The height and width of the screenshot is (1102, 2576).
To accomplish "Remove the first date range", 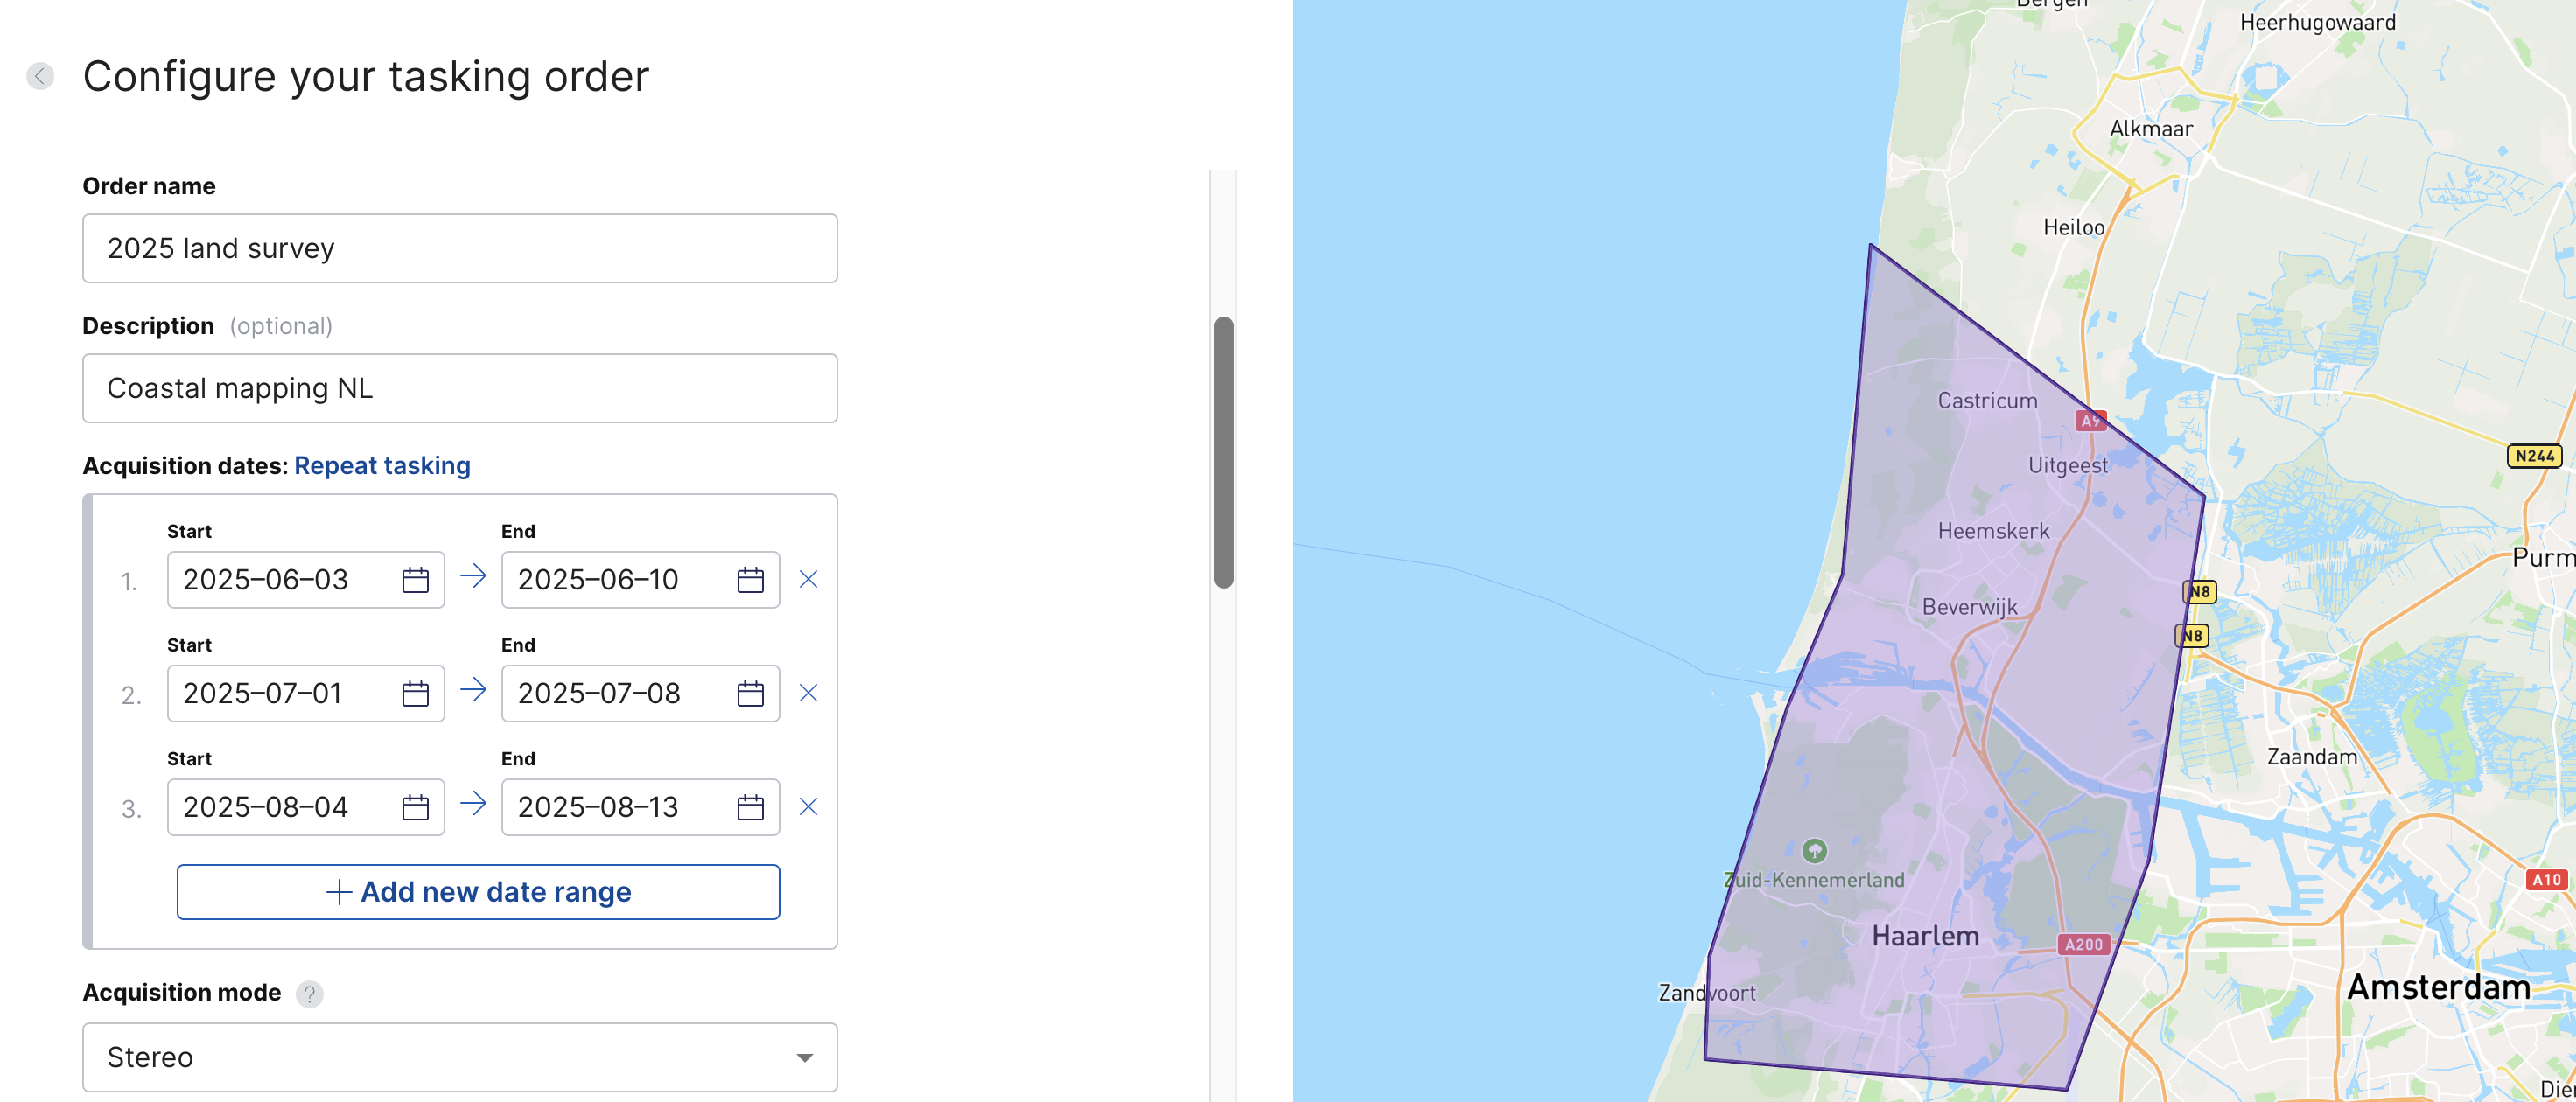I will tap(808, 580).
